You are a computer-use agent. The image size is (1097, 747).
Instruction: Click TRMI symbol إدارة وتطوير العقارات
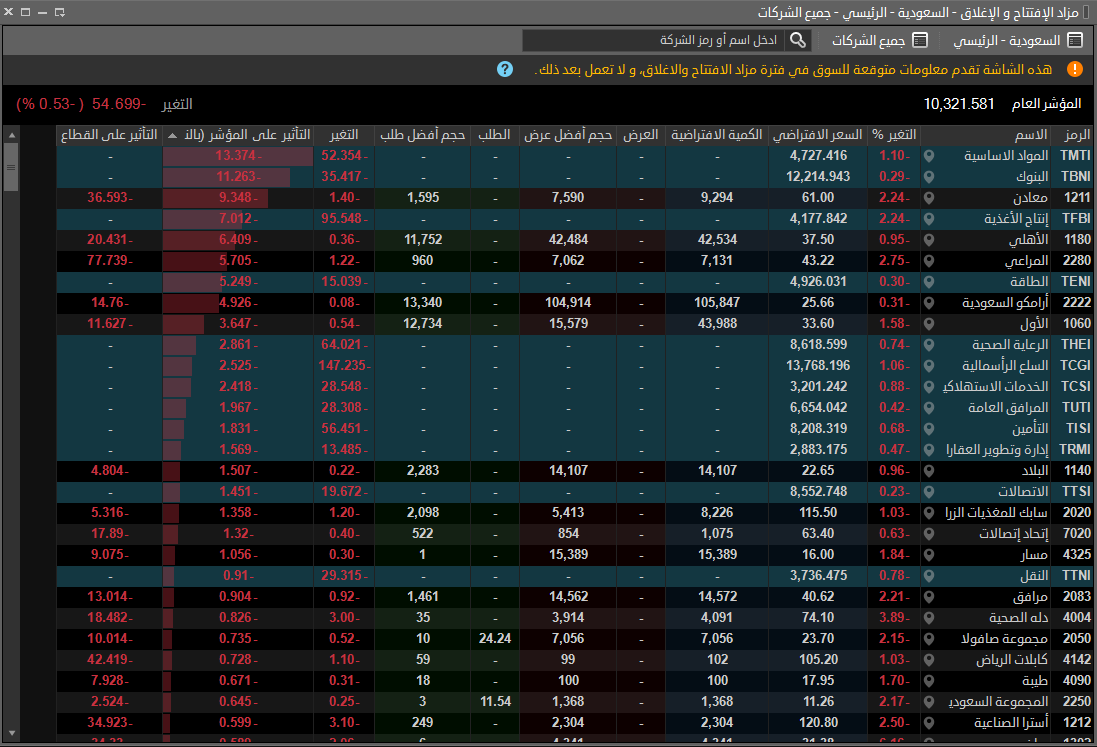pos(1075,450)
